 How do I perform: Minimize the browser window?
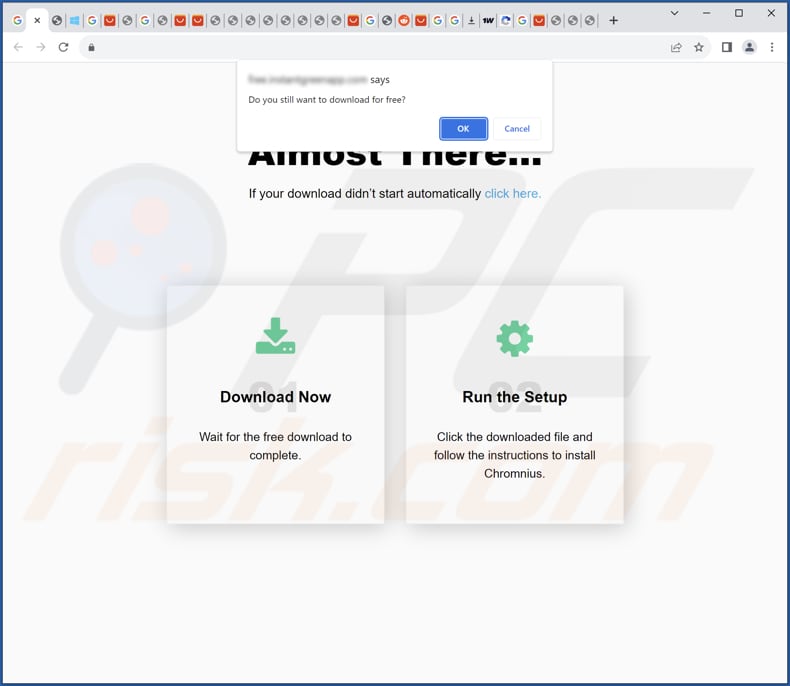pyautogui.click(x=706, y=13)
